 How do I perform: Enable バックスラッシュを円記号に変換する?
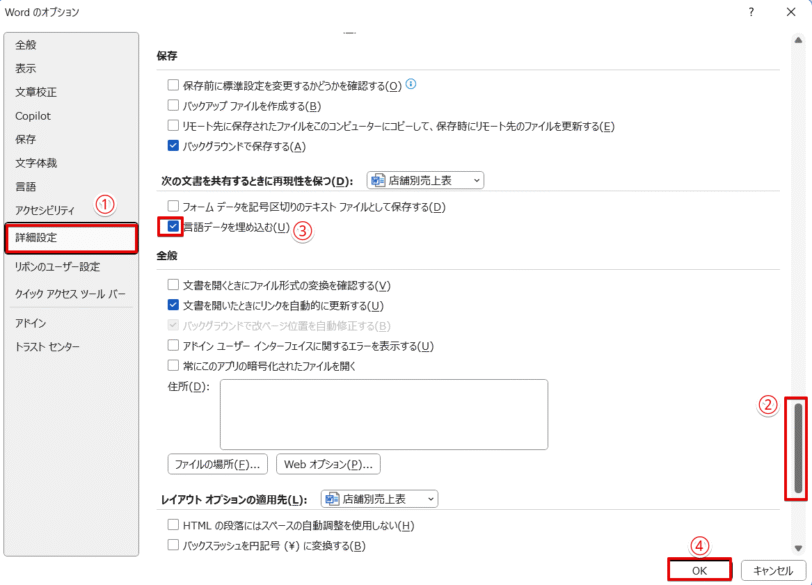tap(171, 544)
